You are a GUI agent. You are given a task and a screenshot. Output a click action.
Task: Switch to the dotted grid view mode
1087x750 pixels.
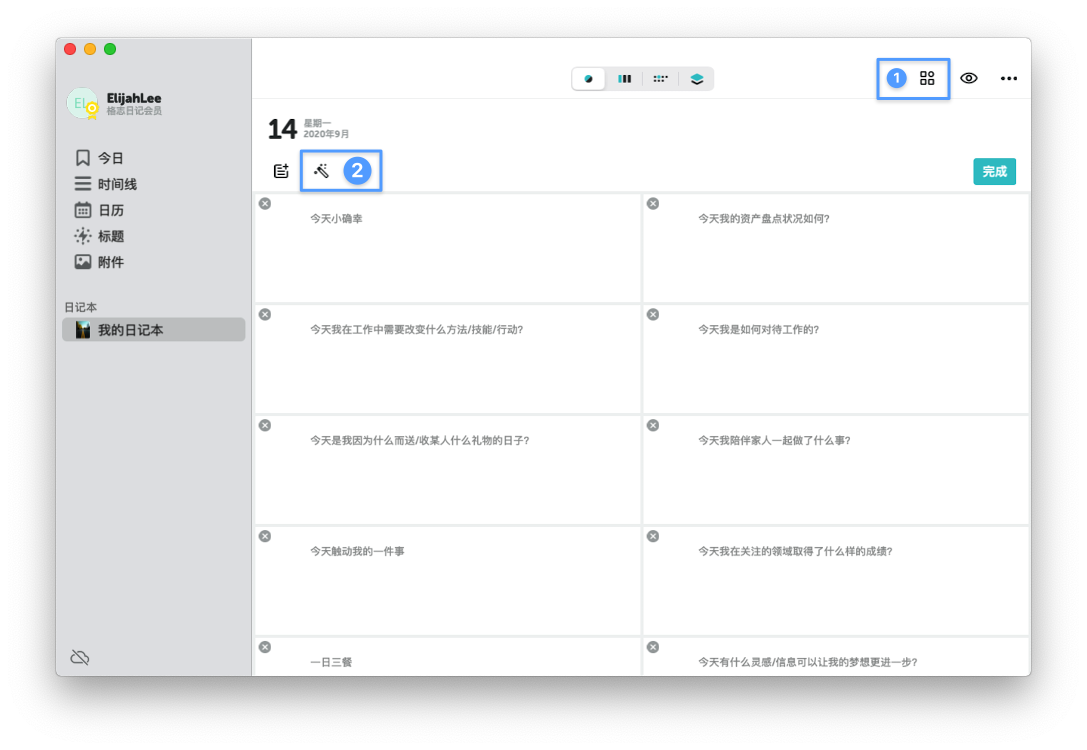coord(660,79)
